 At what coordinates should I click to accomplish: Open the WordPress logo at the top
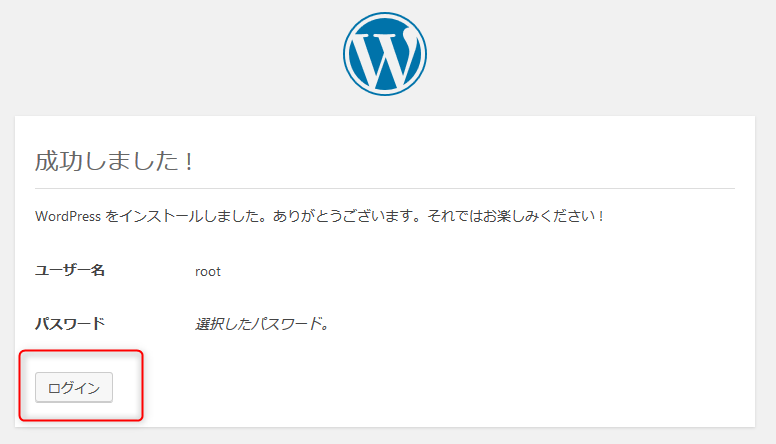385,54
